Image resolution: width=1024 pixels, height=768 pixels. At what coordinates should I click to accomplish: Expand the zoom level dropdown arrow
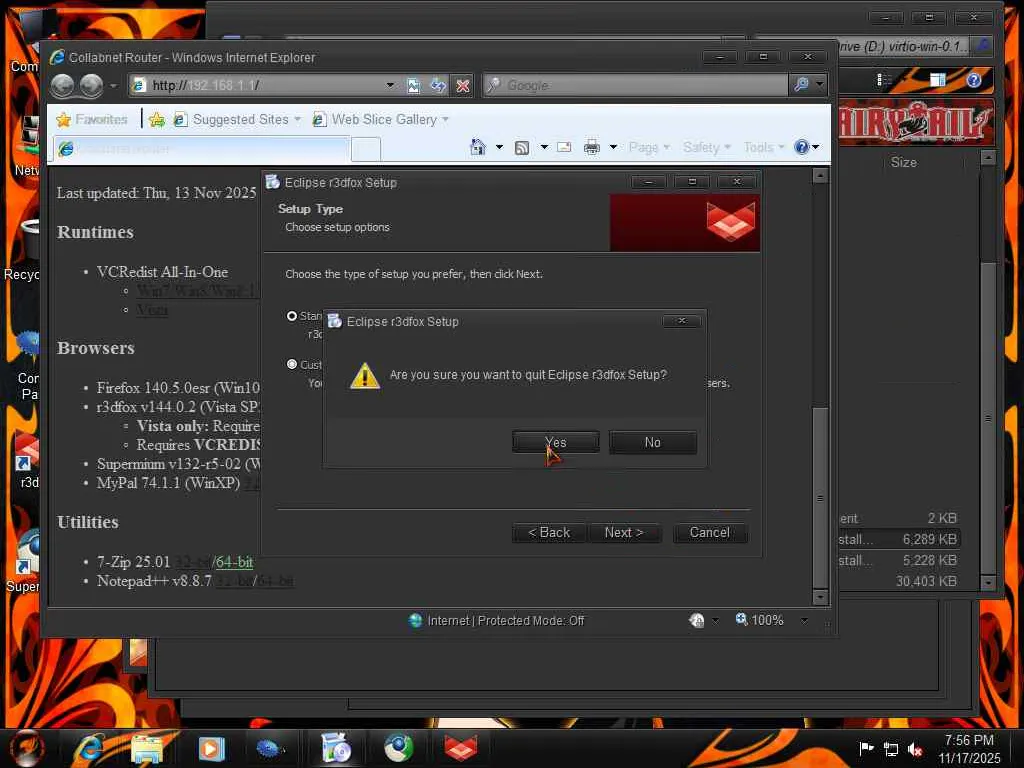[804, 620]
